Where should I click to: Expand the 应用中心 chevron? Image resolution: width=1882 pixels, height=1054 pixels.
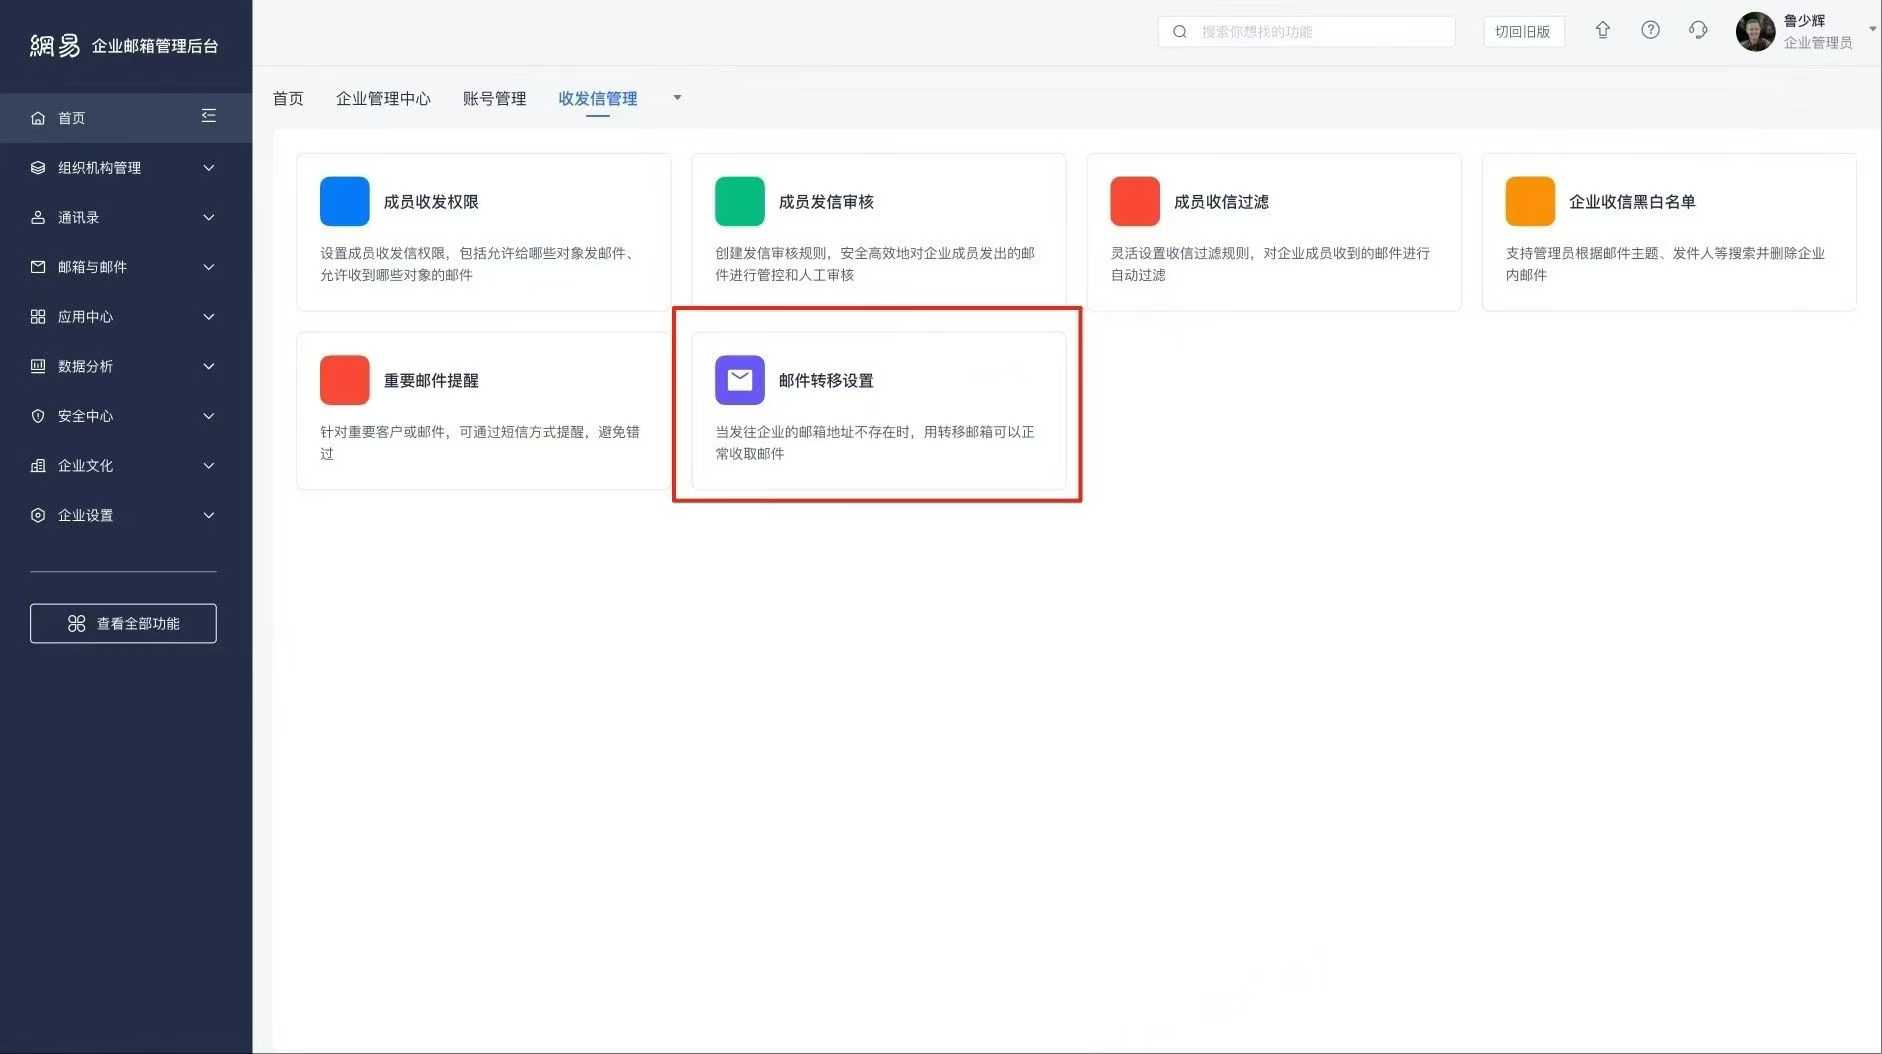click(x=209, y=317)
